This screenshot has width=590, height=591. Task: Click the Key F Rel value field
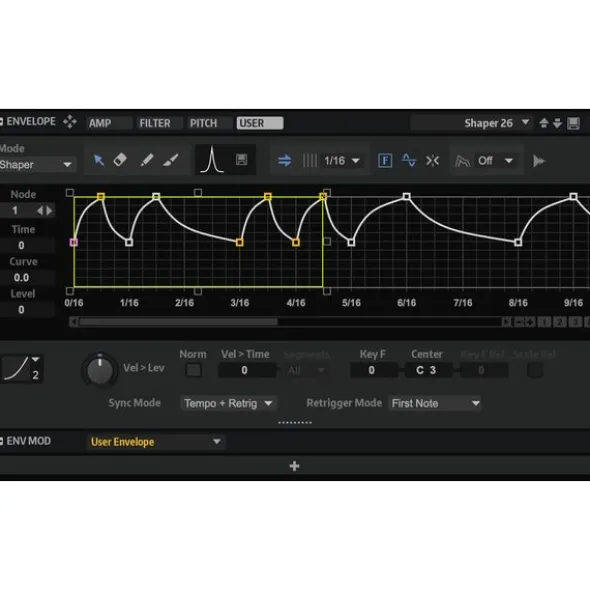click(483, 371)
